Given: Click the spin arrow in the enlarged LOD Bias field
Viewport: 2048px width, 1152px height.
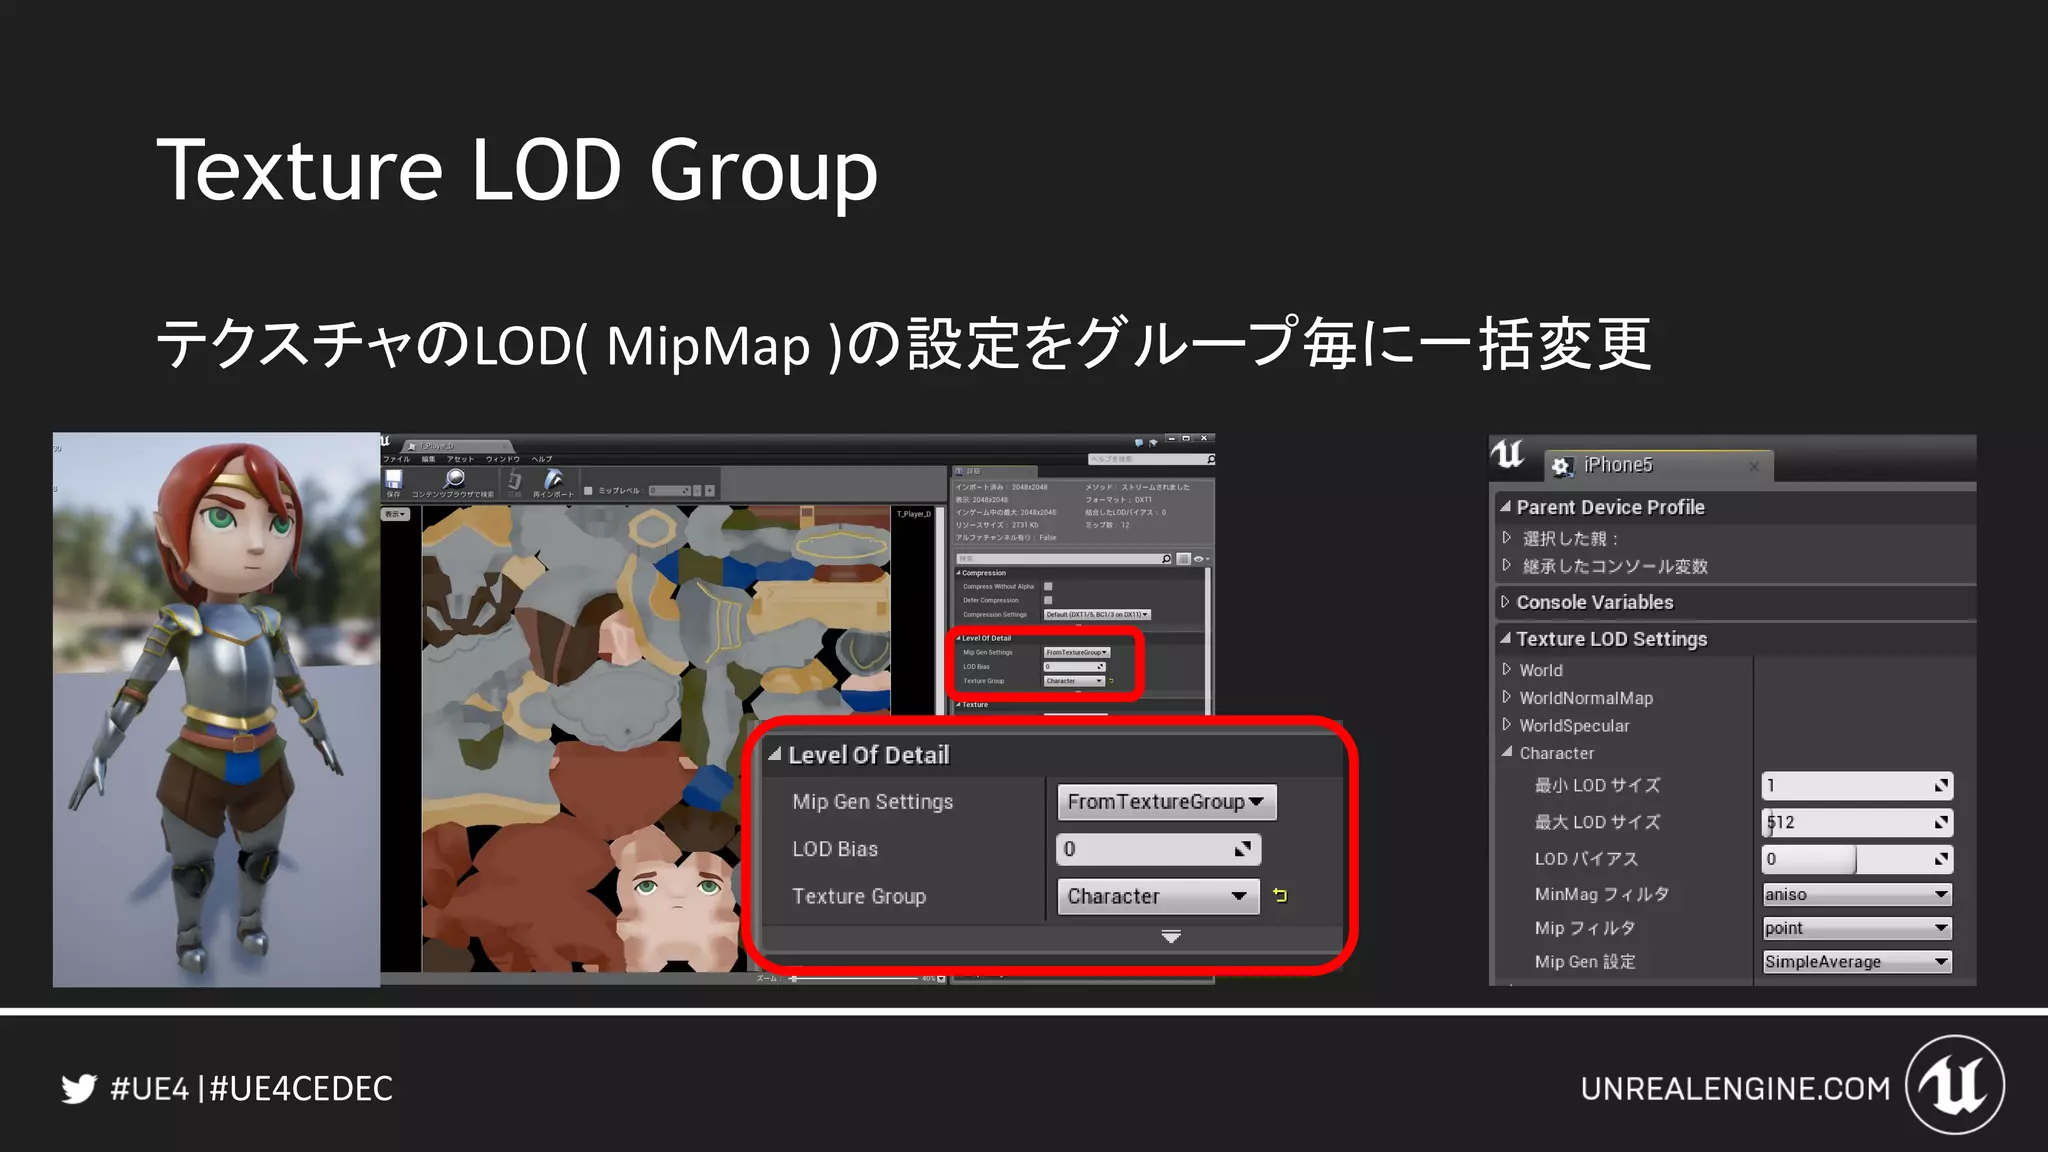Looking at the screenshot, I should coord(1242,849).
